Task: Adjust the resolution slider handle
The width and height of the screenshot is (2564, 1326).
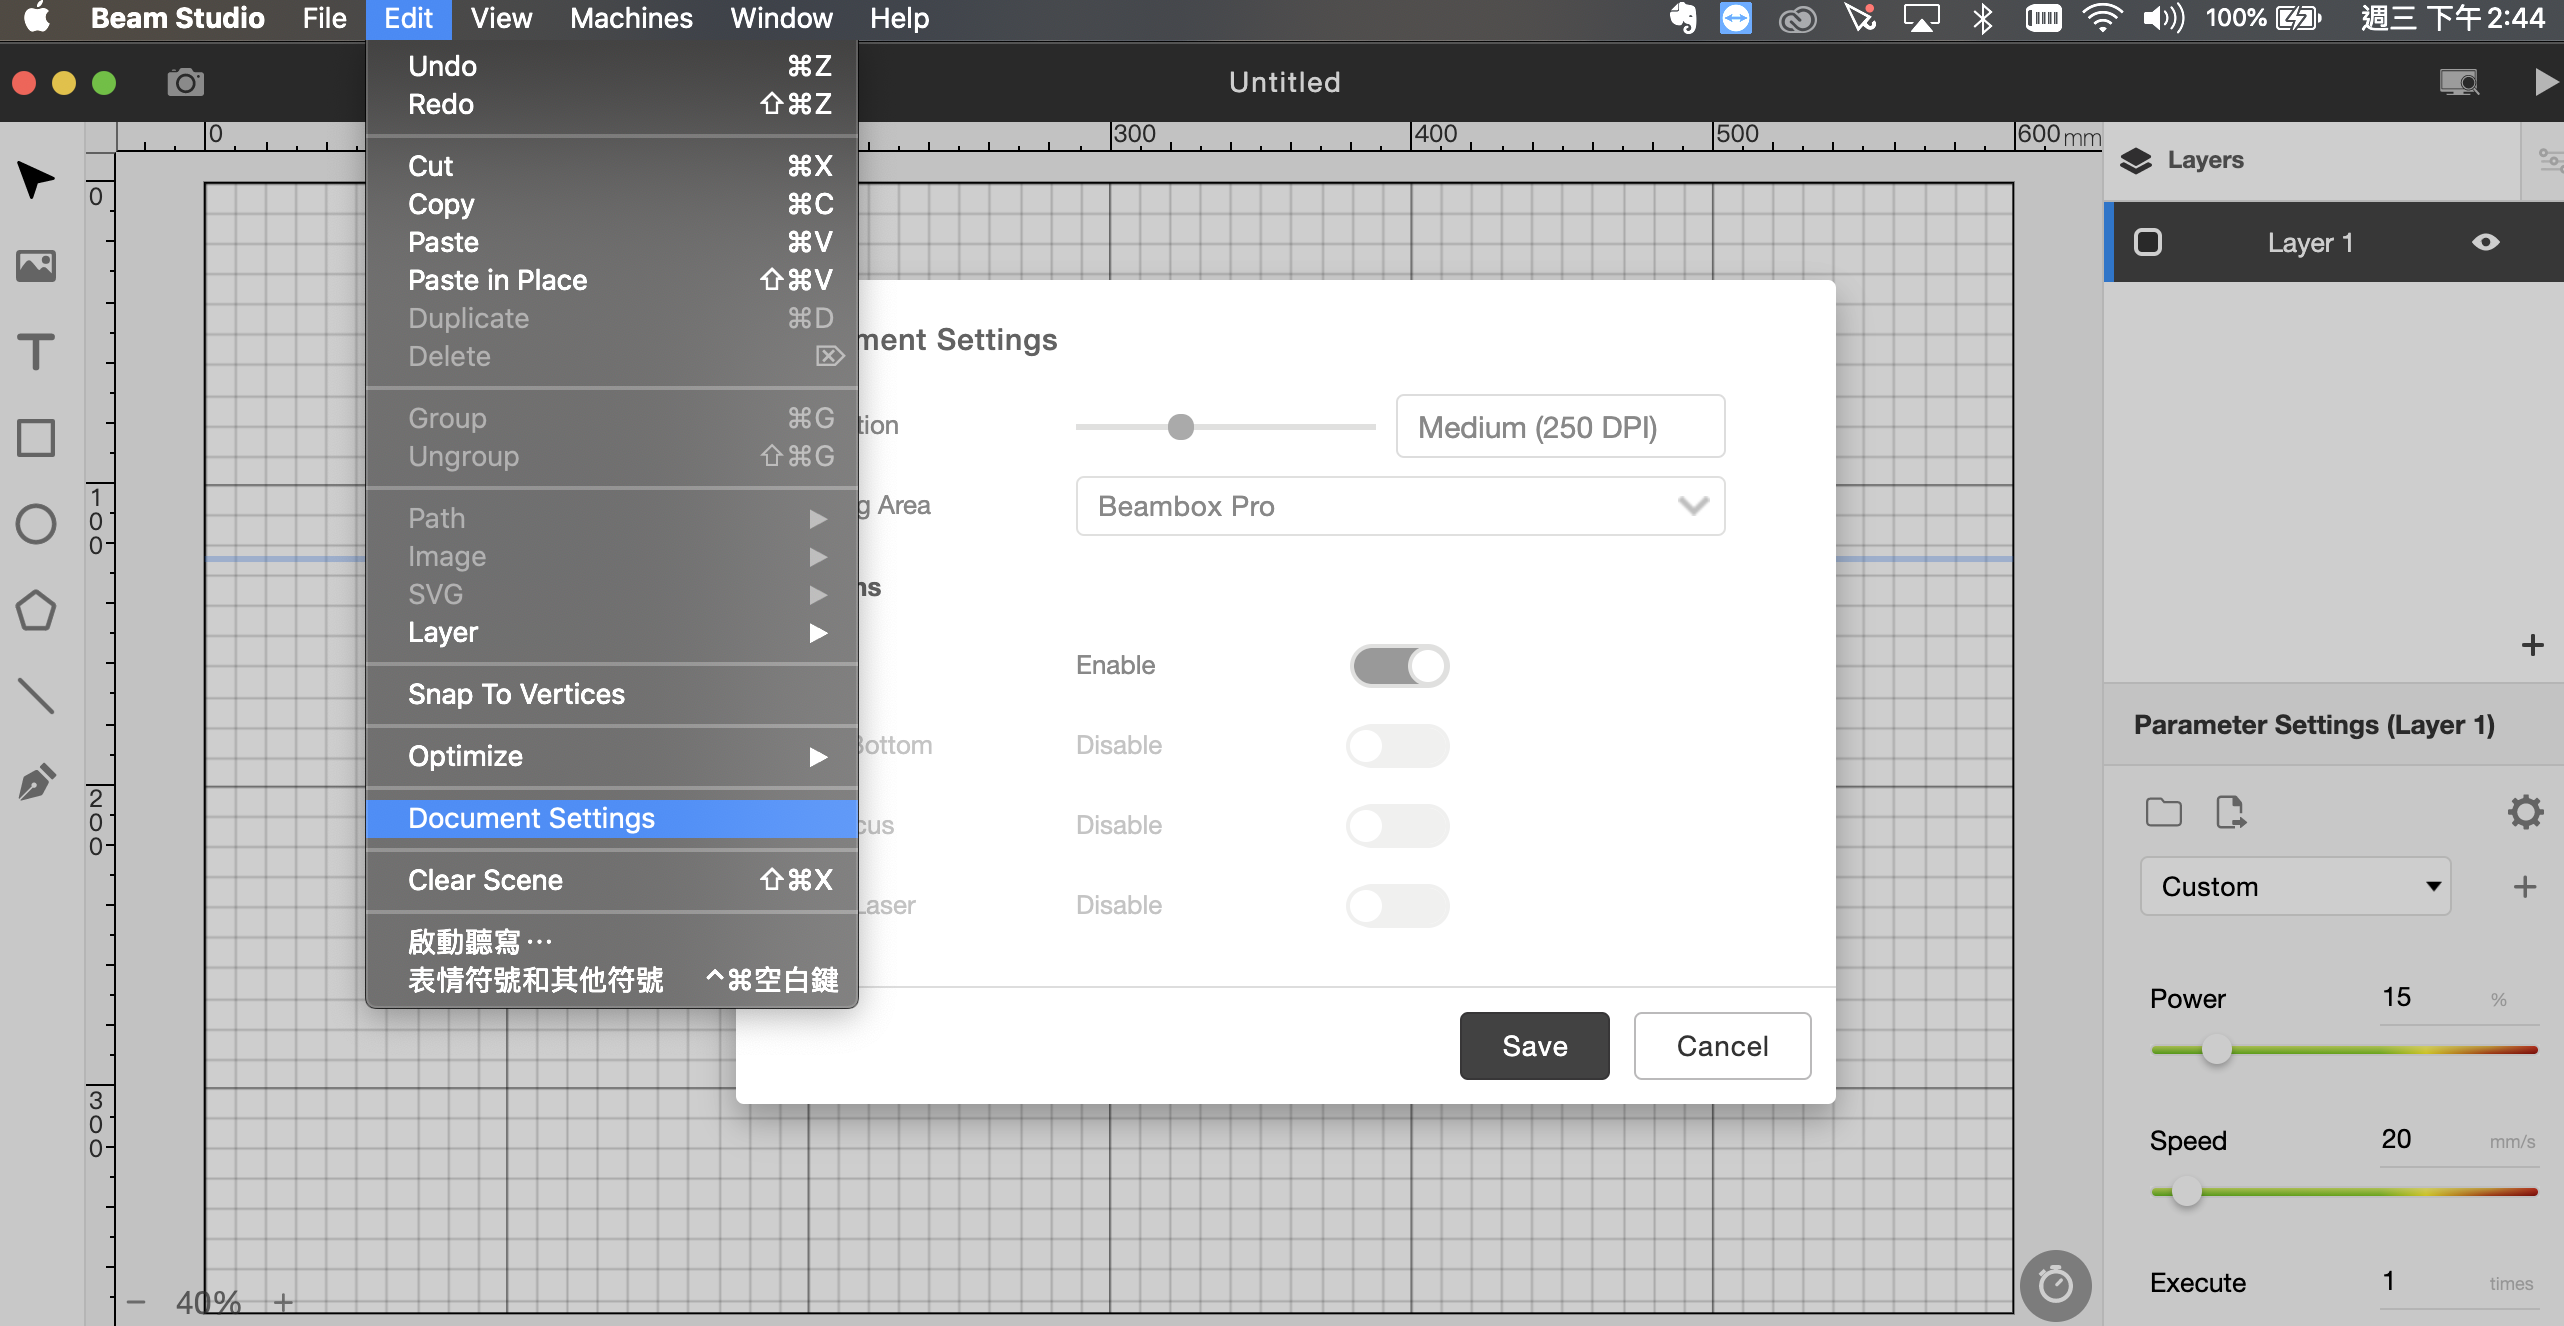Action: pyautogui.click(x=1181, y=427)
